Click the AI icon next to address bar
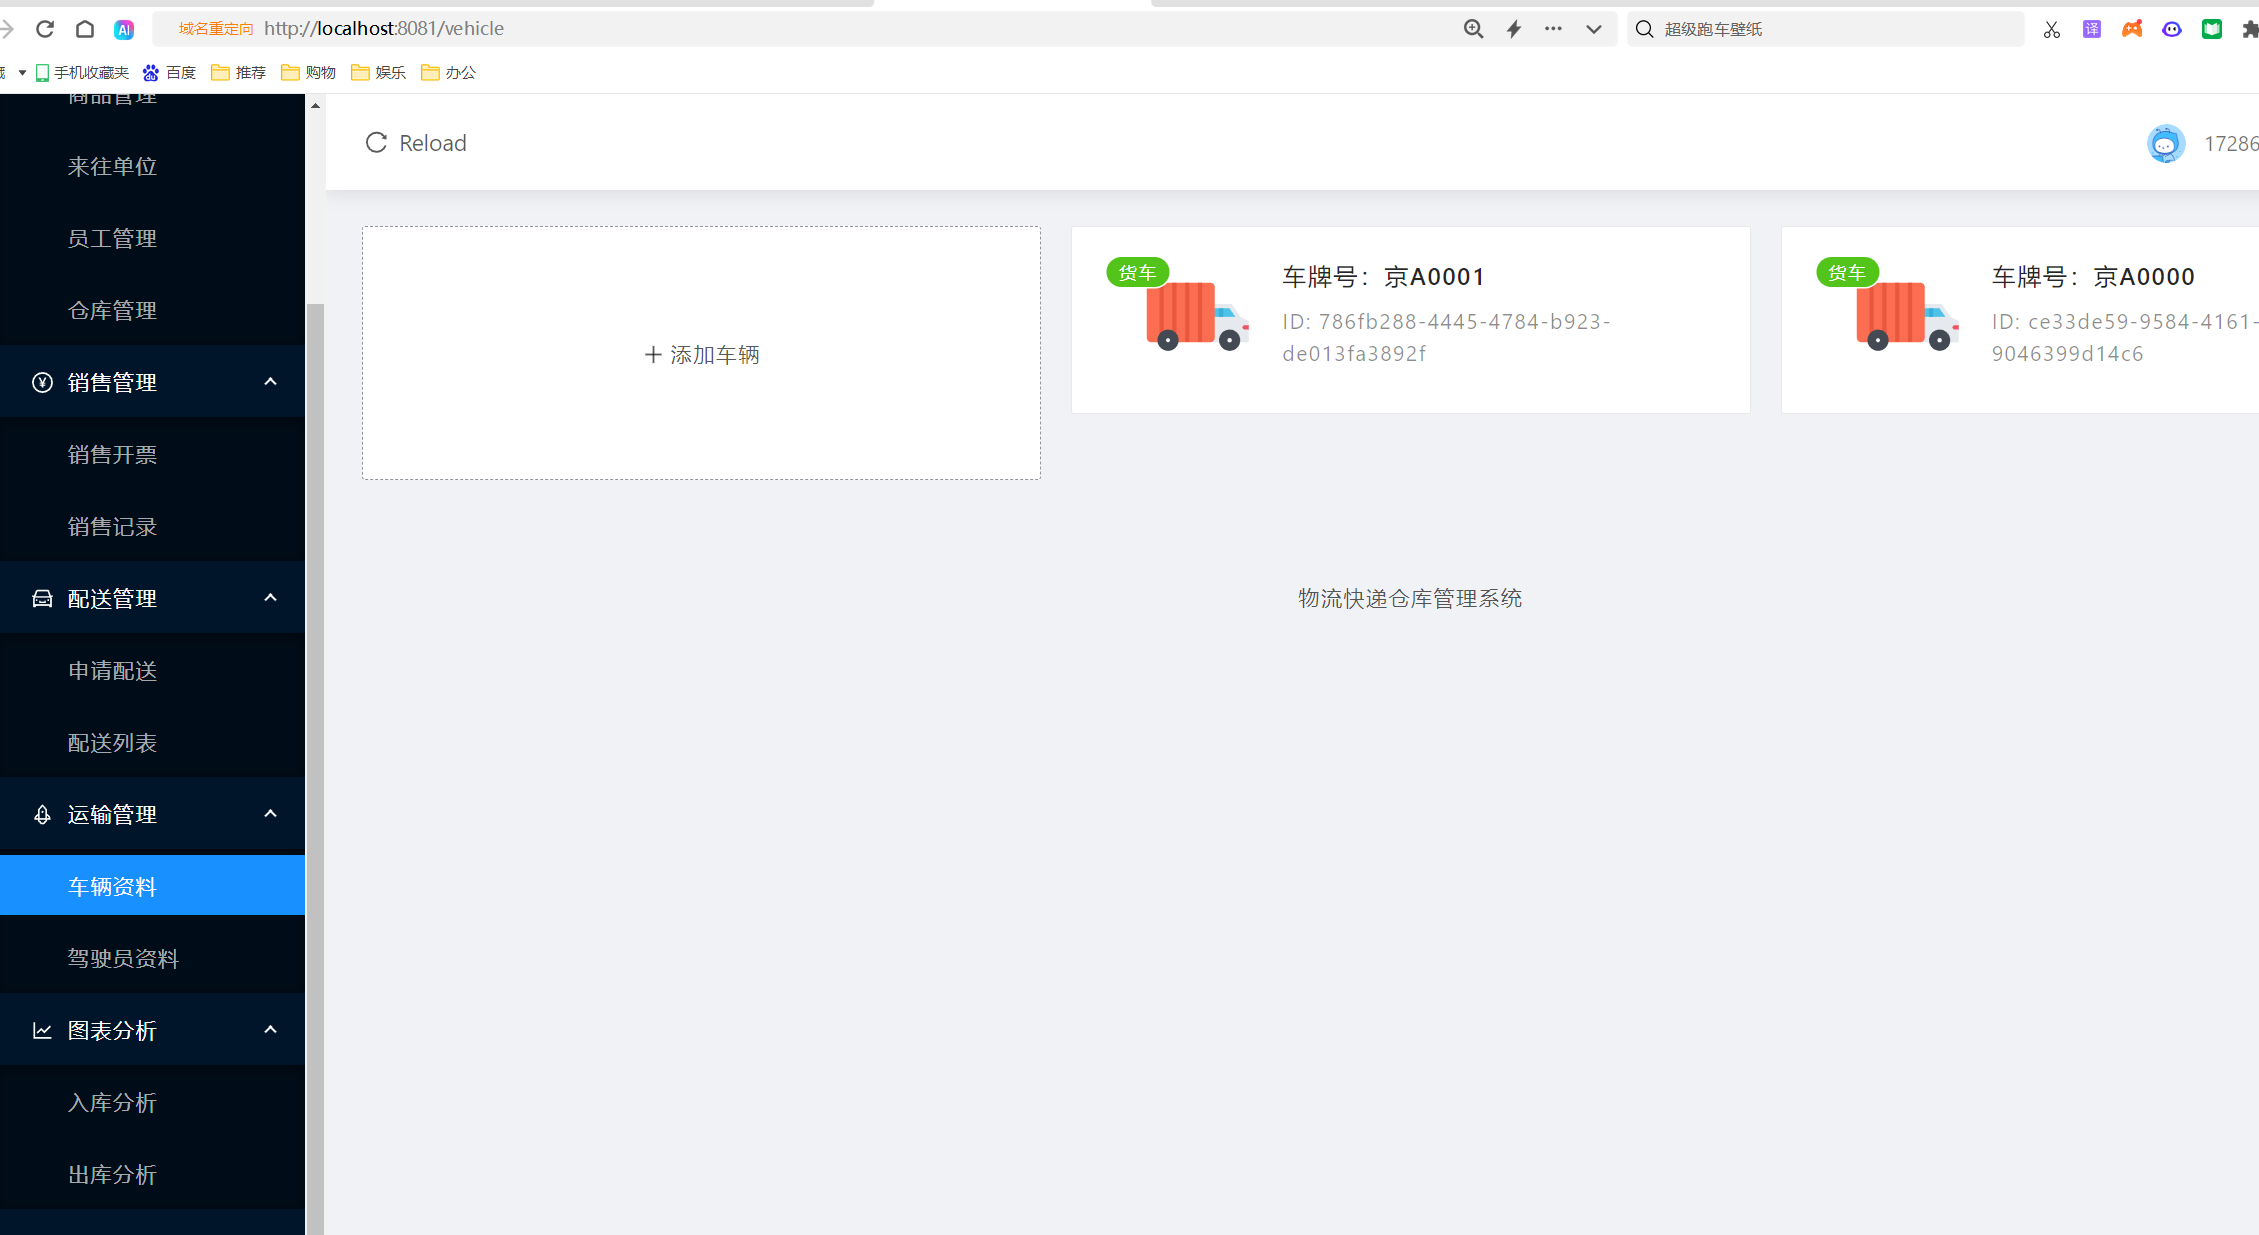This screenshot has height=1235, width=2259. point(123,28)
